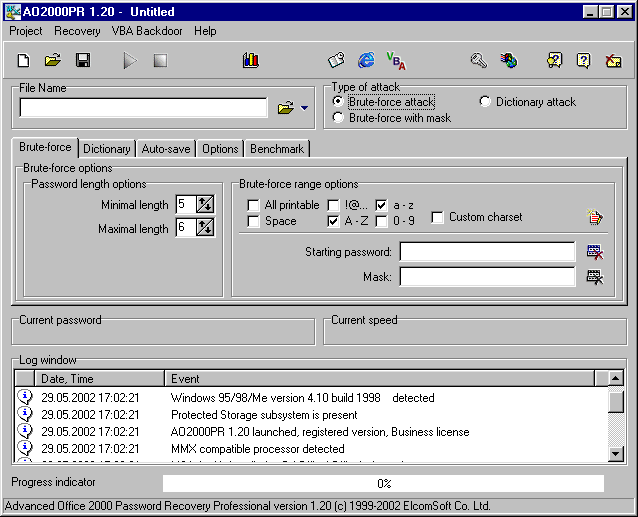Click log window scrollbar down arrow
Screen dimensions: 638x517
[616, 454]
